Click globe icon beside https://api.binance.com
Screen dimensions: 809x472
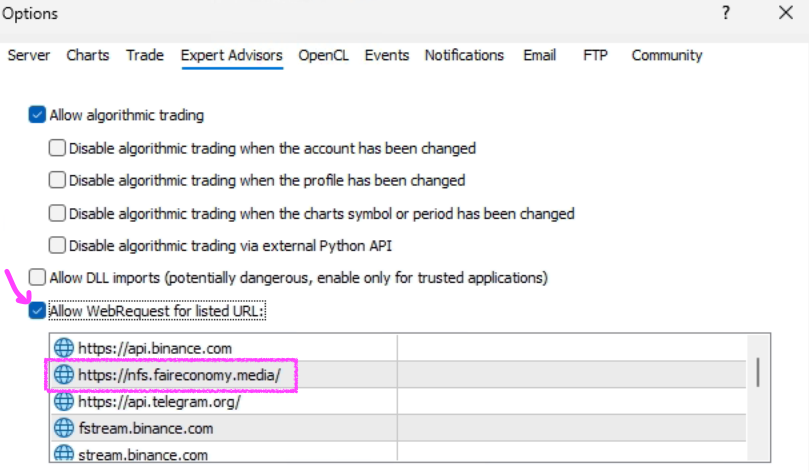tap(64, 348)
